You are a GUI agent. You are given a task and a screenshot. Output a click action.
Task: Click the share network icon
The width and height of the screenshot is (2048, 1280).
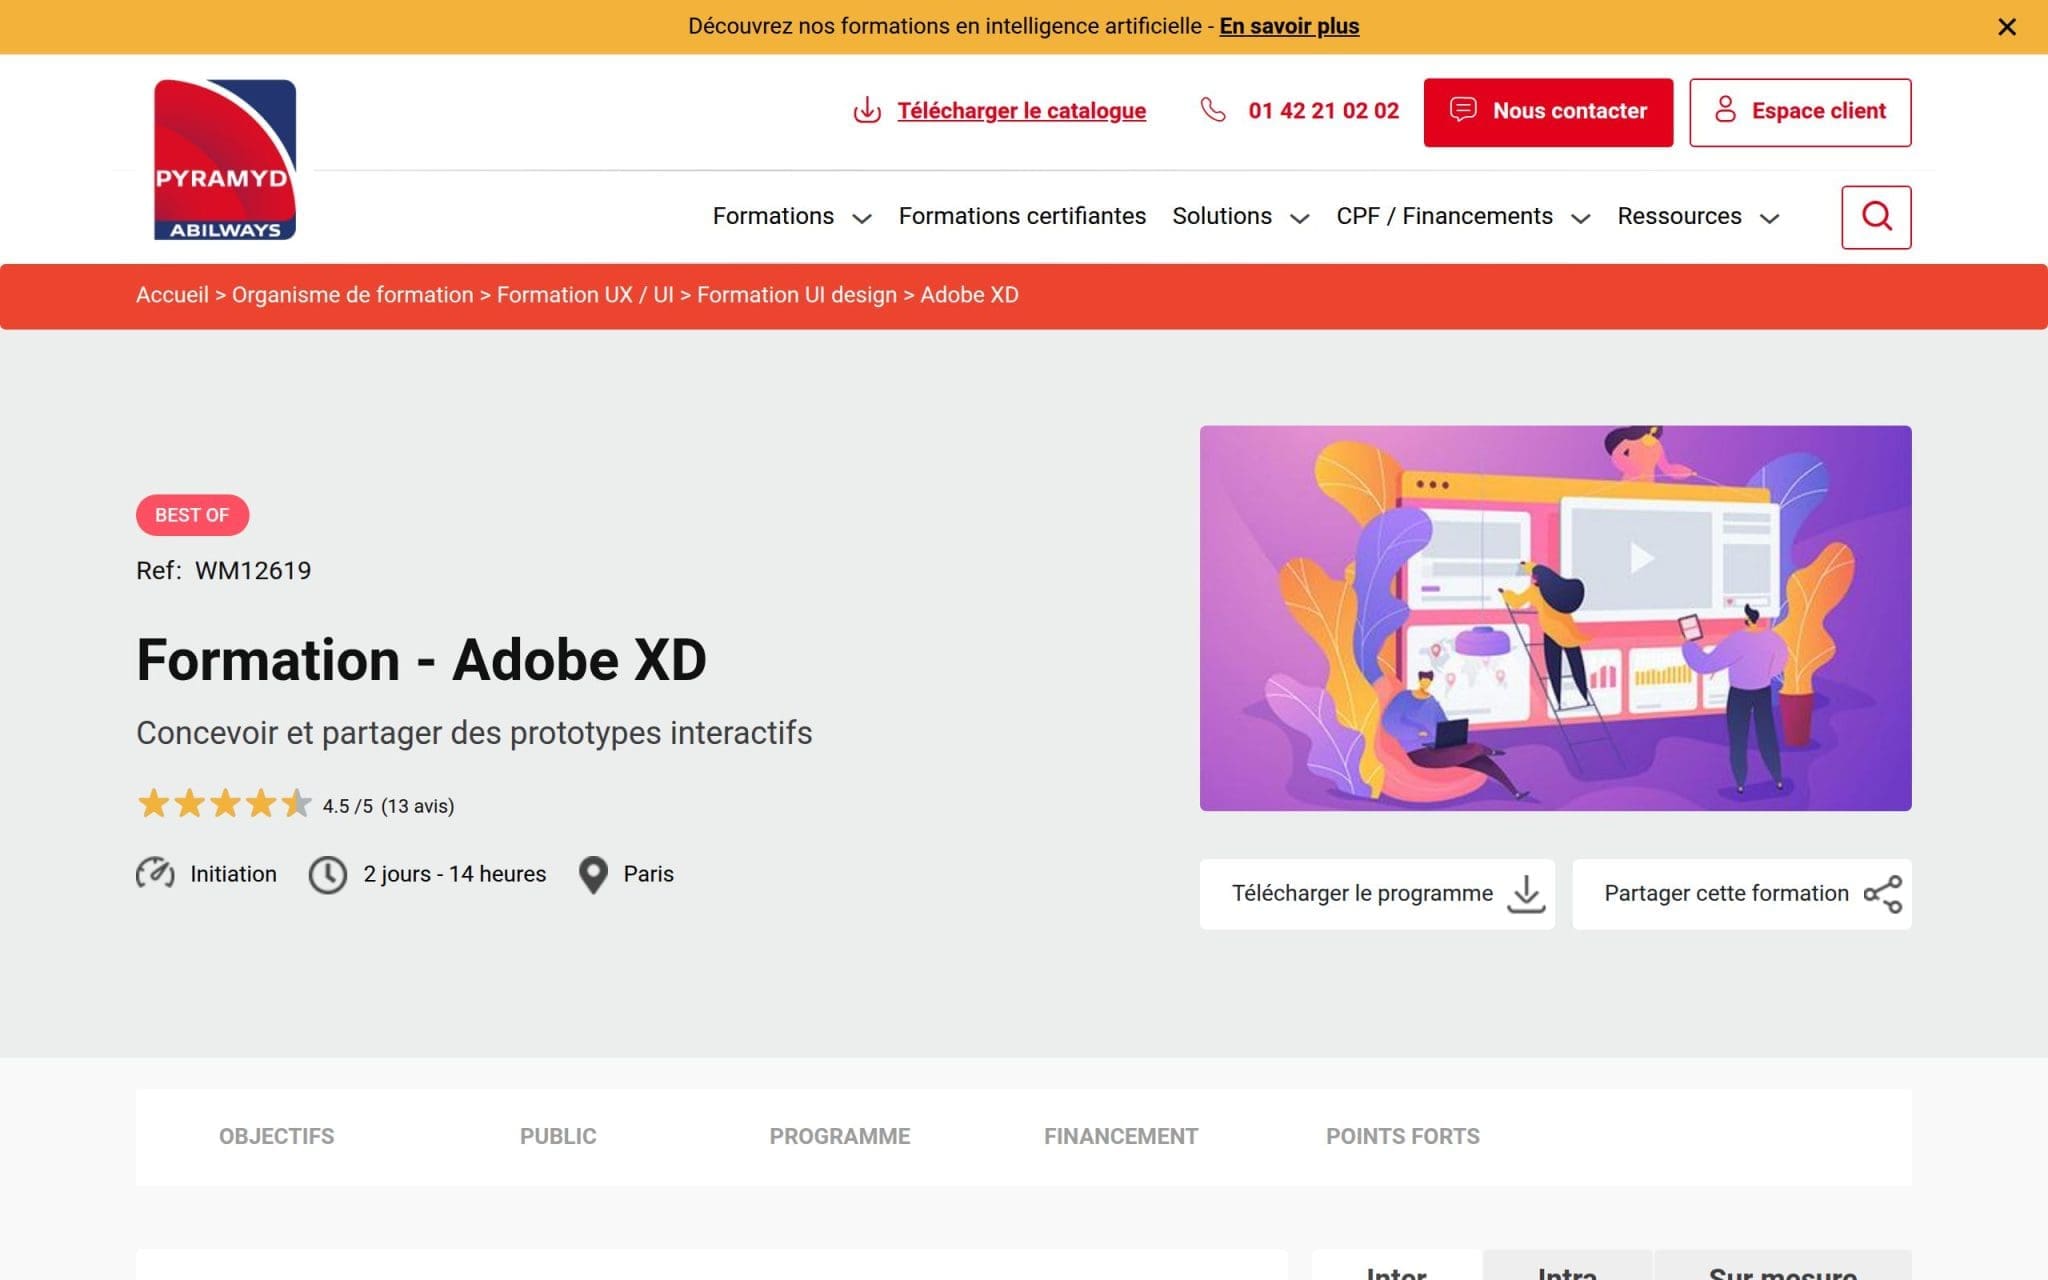(x=1883, y=894)
